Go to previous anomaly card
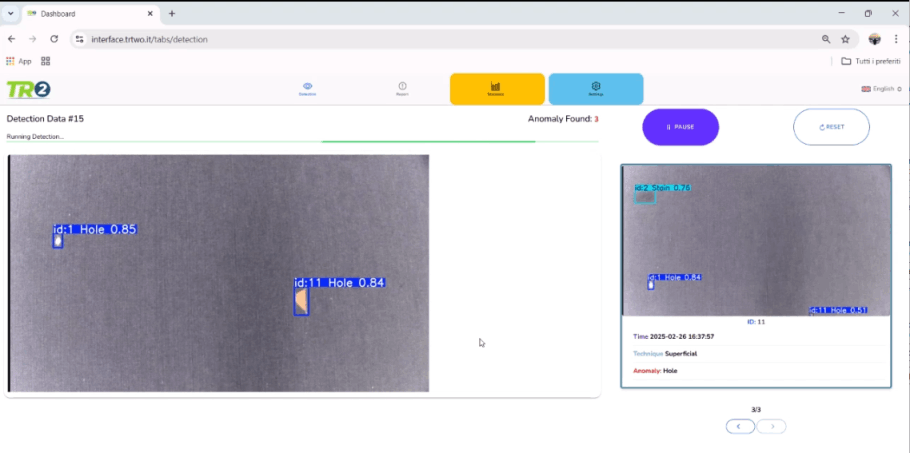The image size is (910, 453). click(740, 426)
